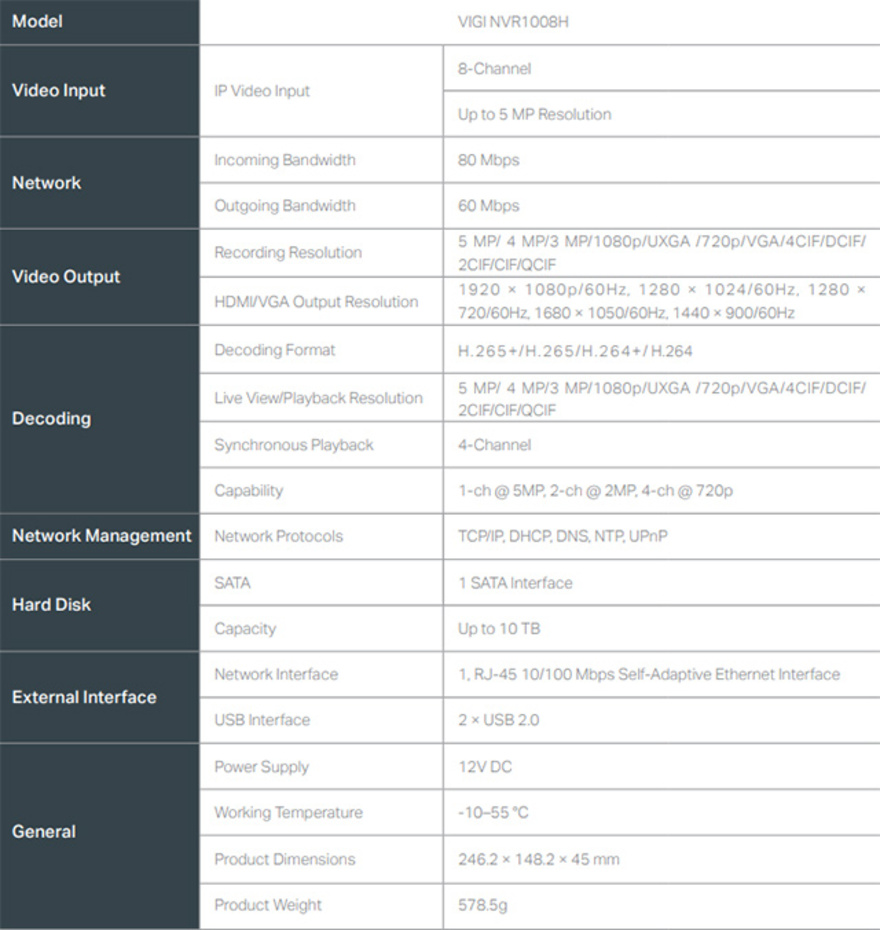Select the Capability value text
This screenshot has width=880, height=930.
point(595,491)
